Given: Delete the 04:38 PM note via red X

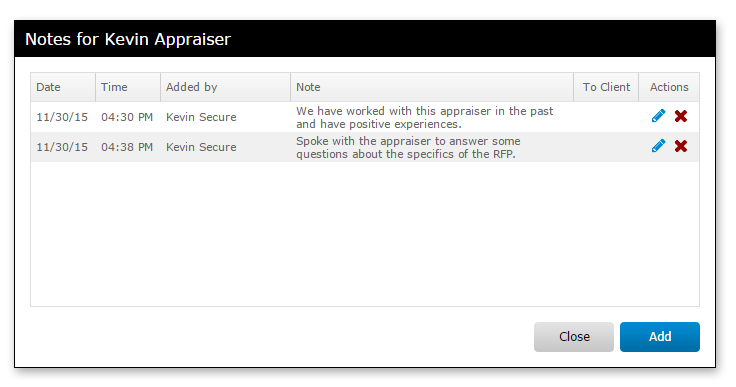Looking at the screenshot, I should pos(681,146).
